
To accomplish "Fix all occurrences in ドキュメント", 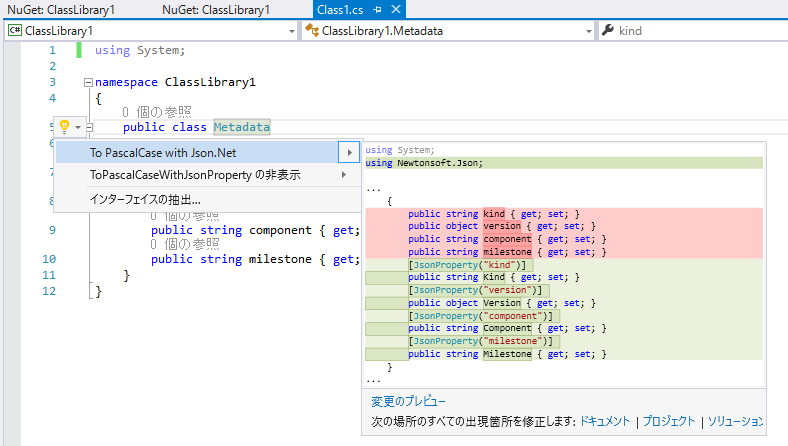I will (x=605, y=421).
